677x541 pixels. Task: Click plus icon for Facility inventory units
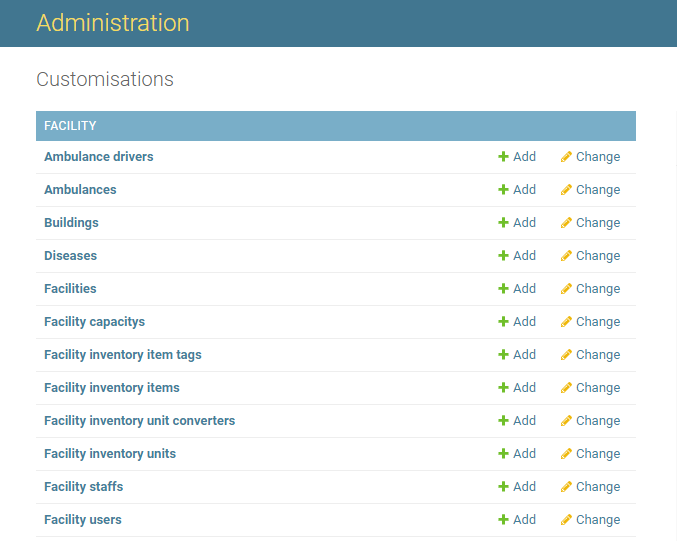pyautogui.click(x=503, y=454)
